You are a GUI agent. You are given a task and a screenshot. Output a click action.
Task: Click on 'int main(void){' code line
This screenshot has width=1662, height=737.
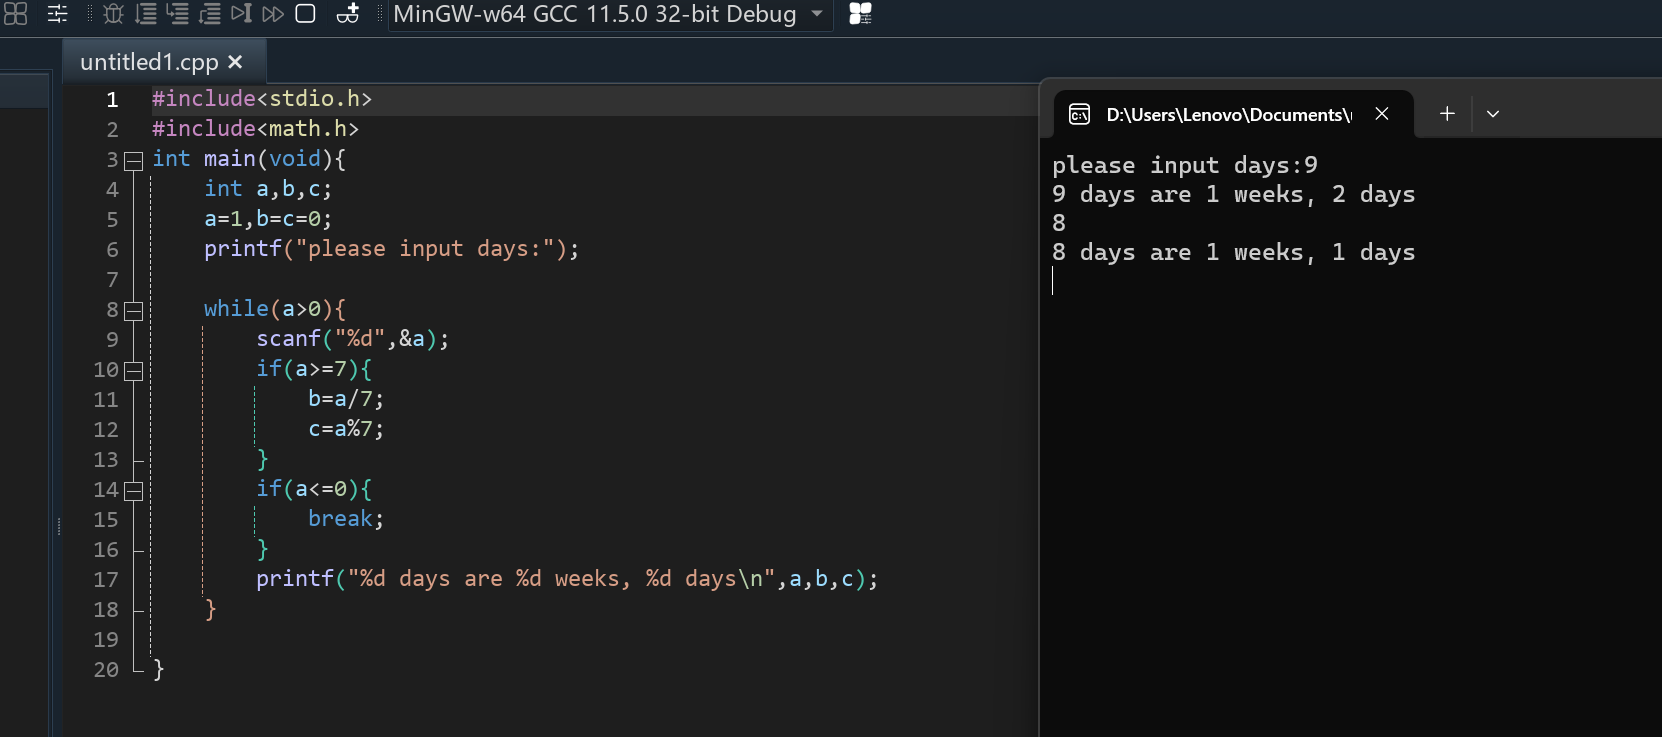249,159
